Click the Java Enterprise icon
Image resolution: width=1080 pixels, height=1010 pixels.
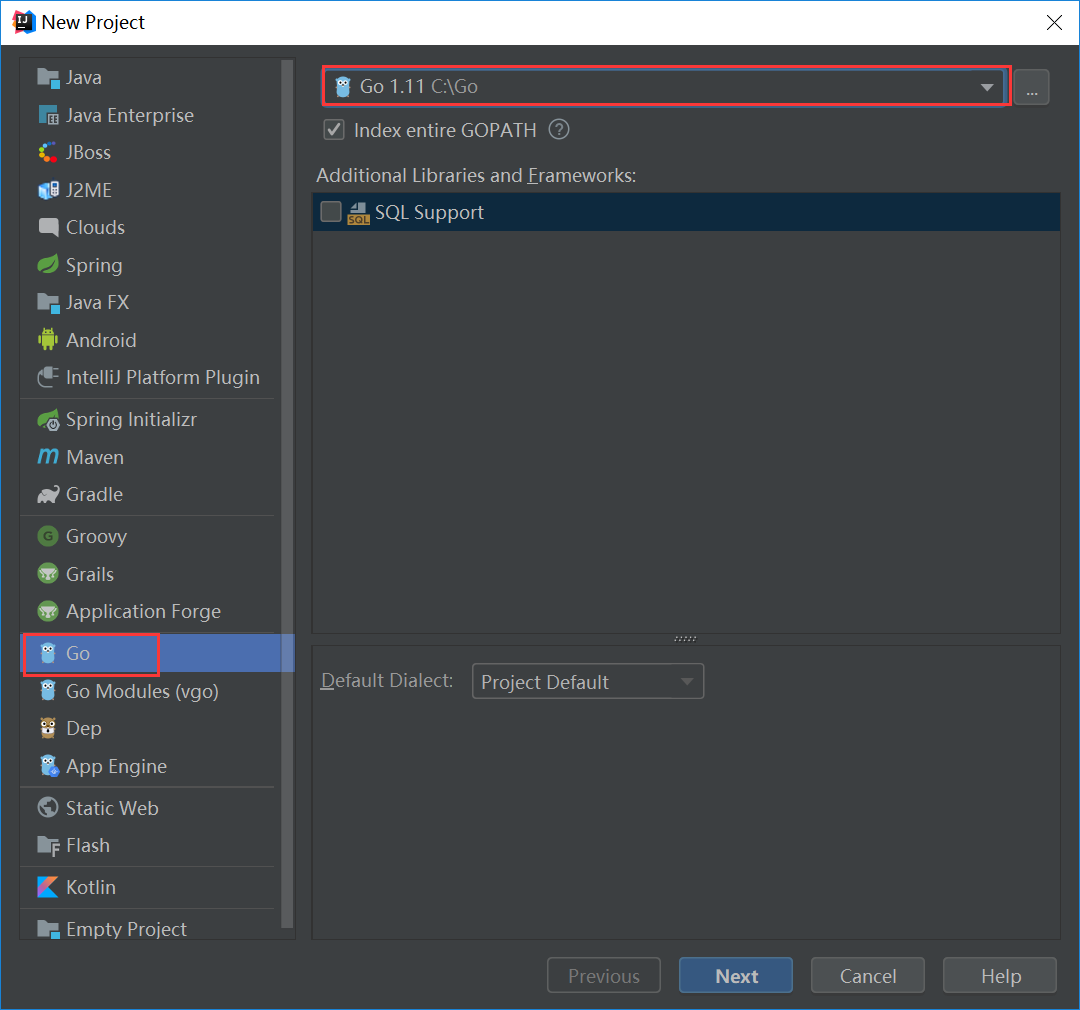click(48, 115)
